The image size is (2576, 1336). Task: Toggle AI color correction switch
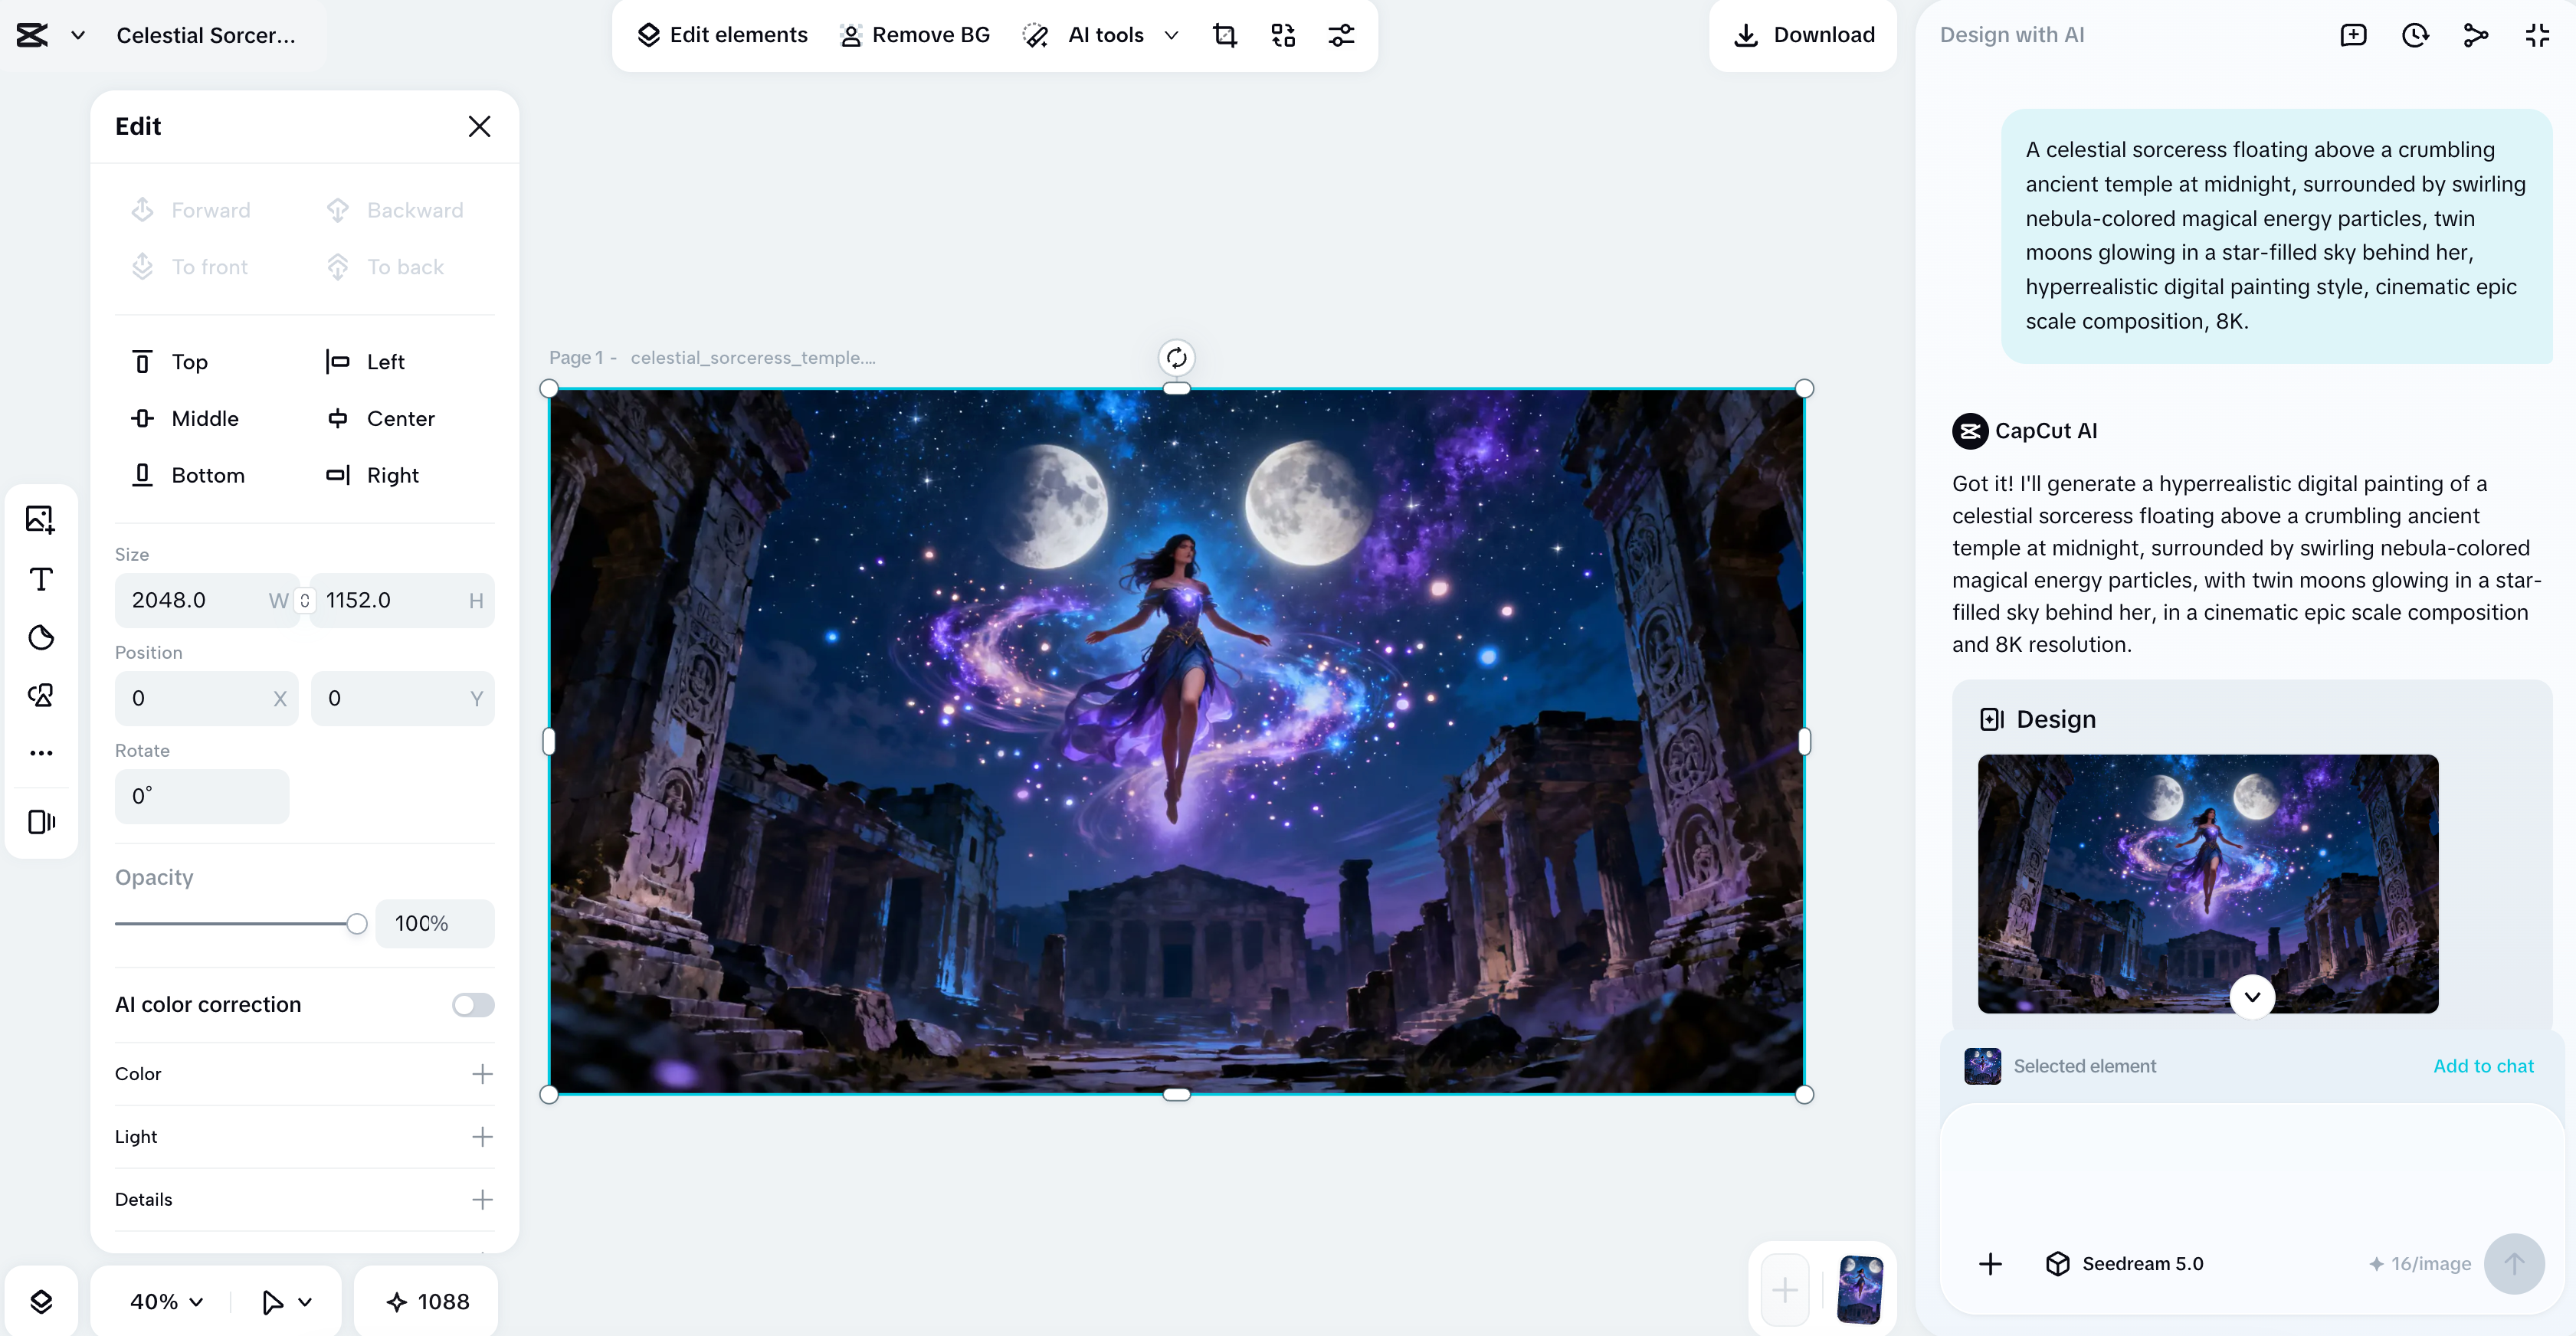pos(472,1004)
